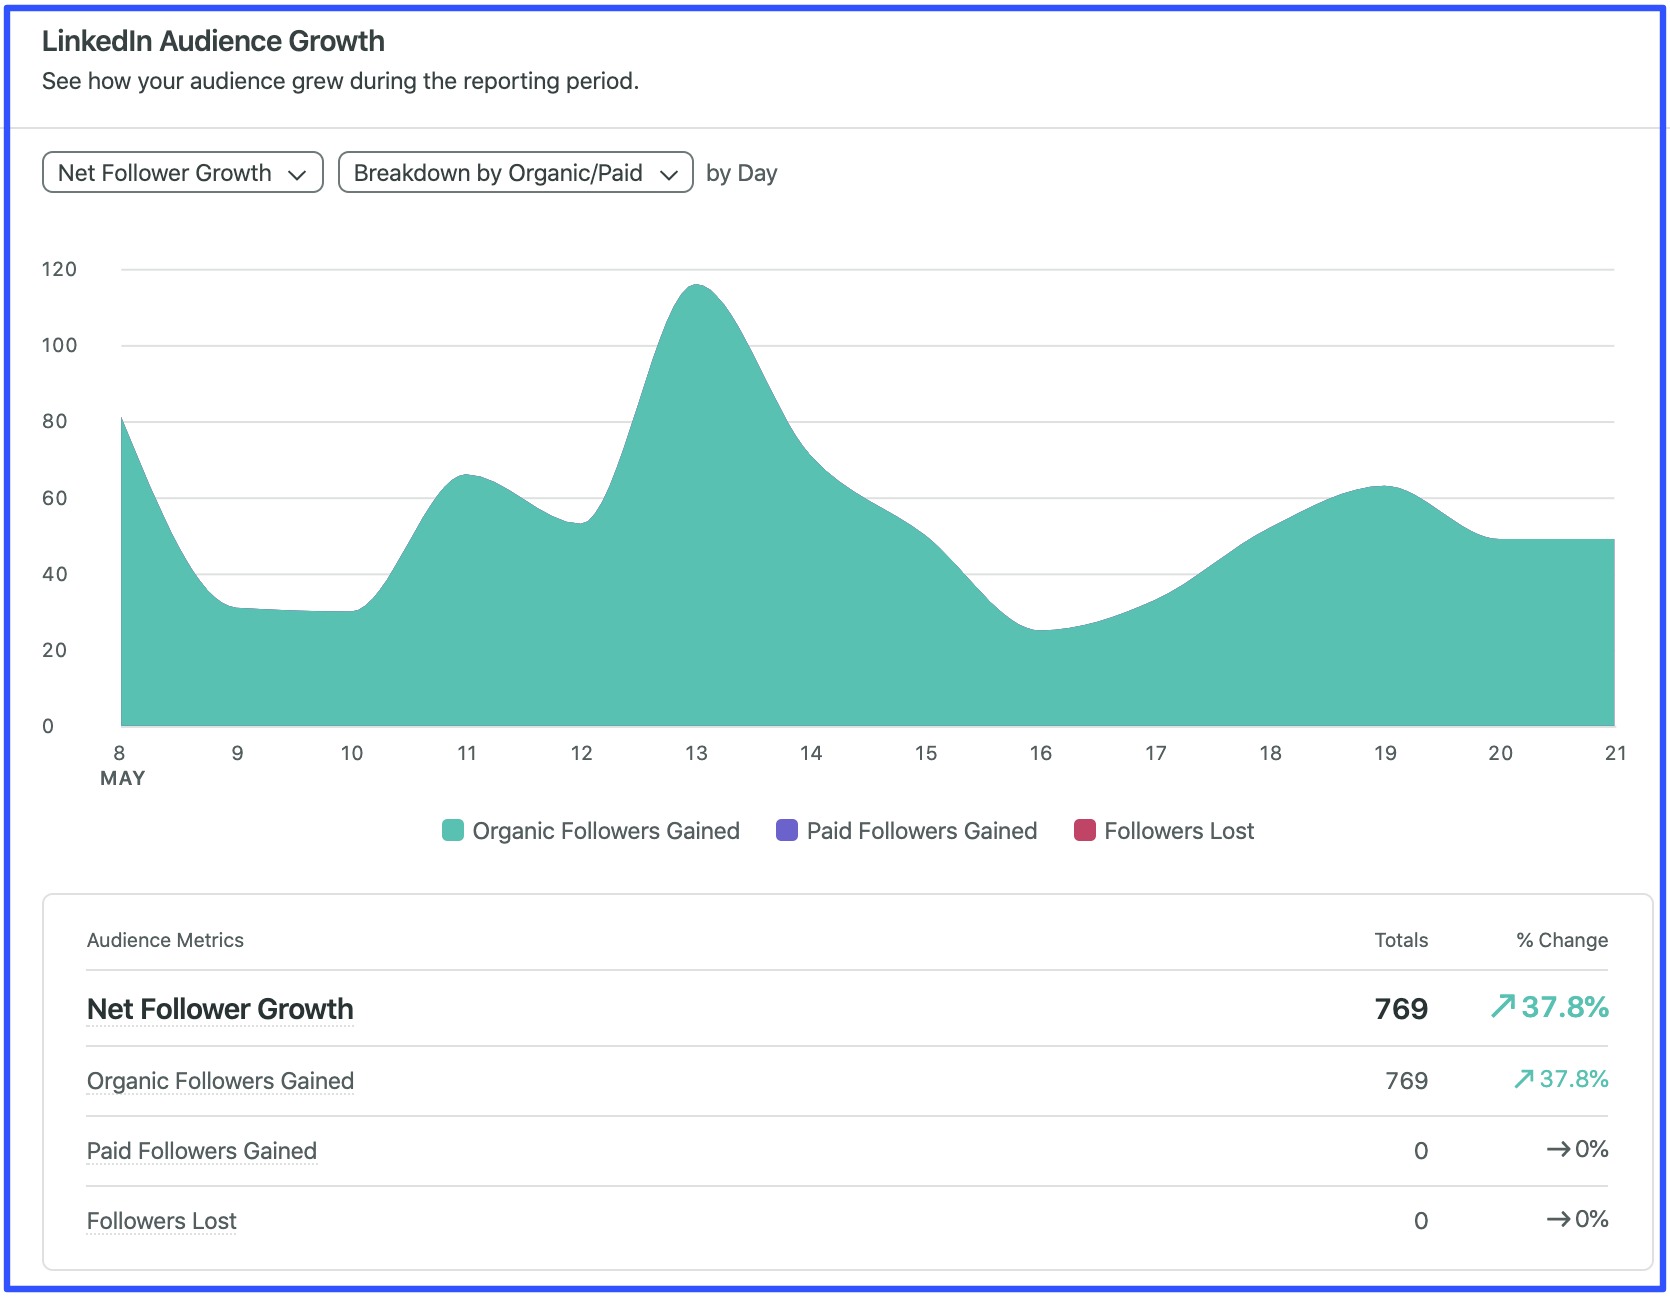Open the Net Follower Growth metric dropdown
Viewport: 1670px width, 1298px height.
tap(181, 172)
